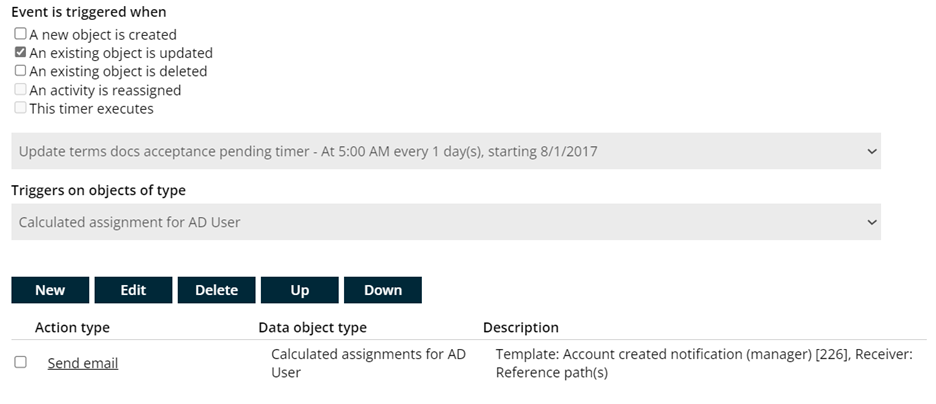Enable 'A new object is created' checkbox
The height and width of the screenshot is (404, 936).
pyautogui.click(x=20, y=34)
